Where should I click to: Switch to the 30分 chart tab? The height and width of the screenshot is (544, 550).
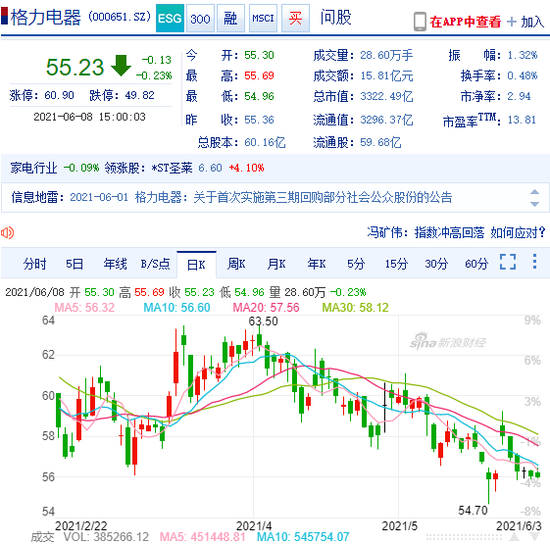tap(436, 264)
